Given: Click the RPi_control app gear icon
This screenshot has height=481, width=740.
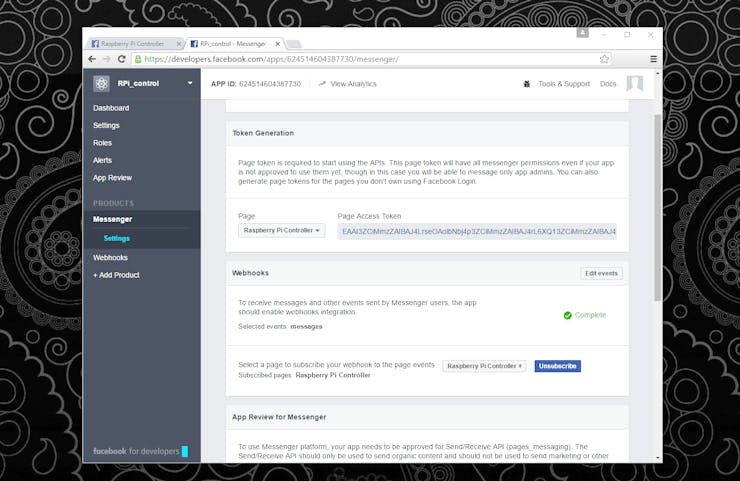Looking at the screenshot, I should point(101,84).
